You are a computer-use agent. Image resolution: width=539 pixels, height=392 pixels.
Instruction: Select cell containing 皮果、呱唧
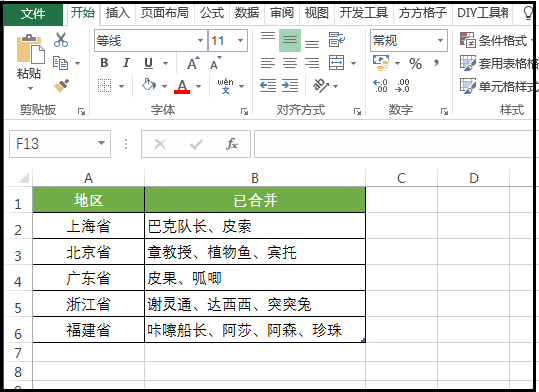[x=255, y=278]
